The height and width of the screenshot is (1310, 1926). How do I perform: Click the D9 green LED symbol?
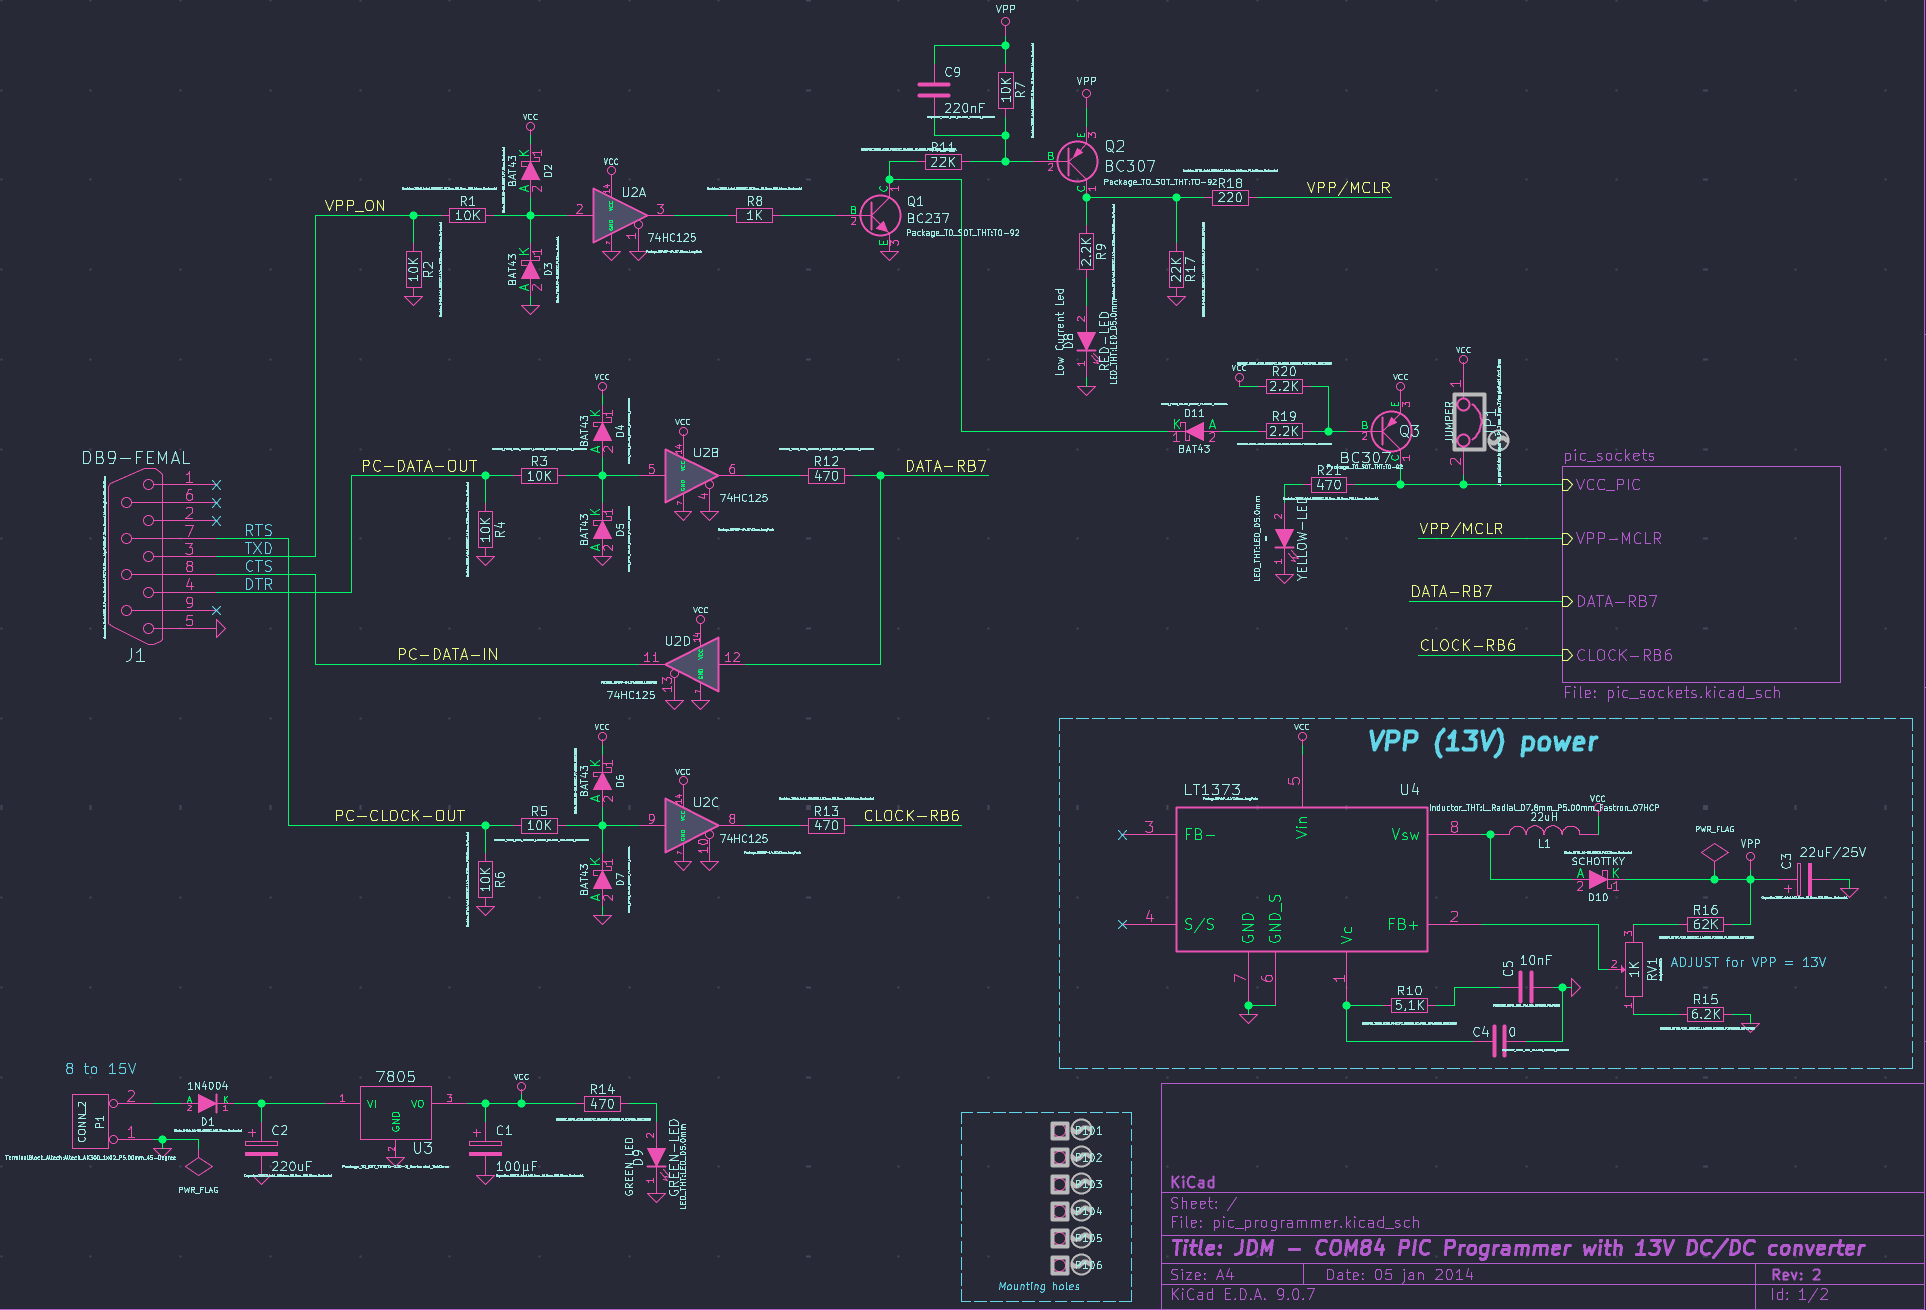click(656, 1158)
